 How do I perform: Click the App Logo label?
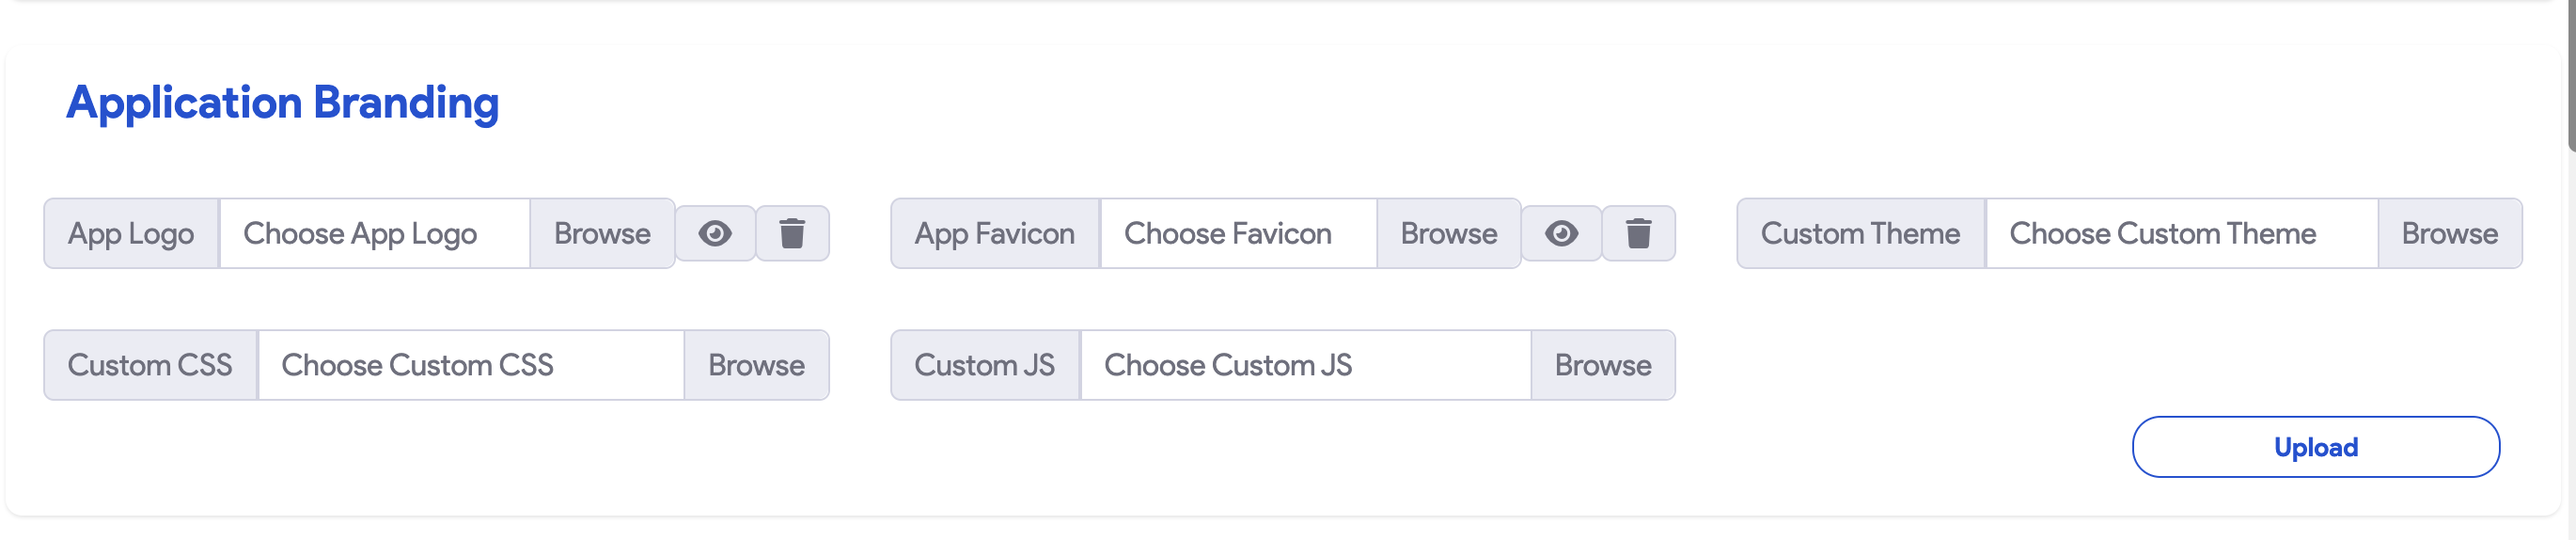click(131, 233)
